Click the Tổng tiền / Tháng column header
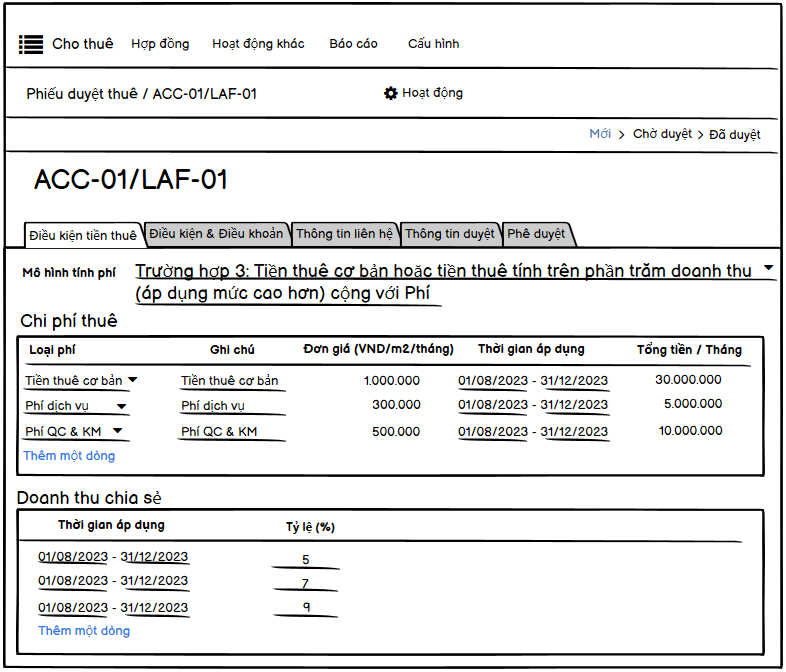 [x=689, y=350]
